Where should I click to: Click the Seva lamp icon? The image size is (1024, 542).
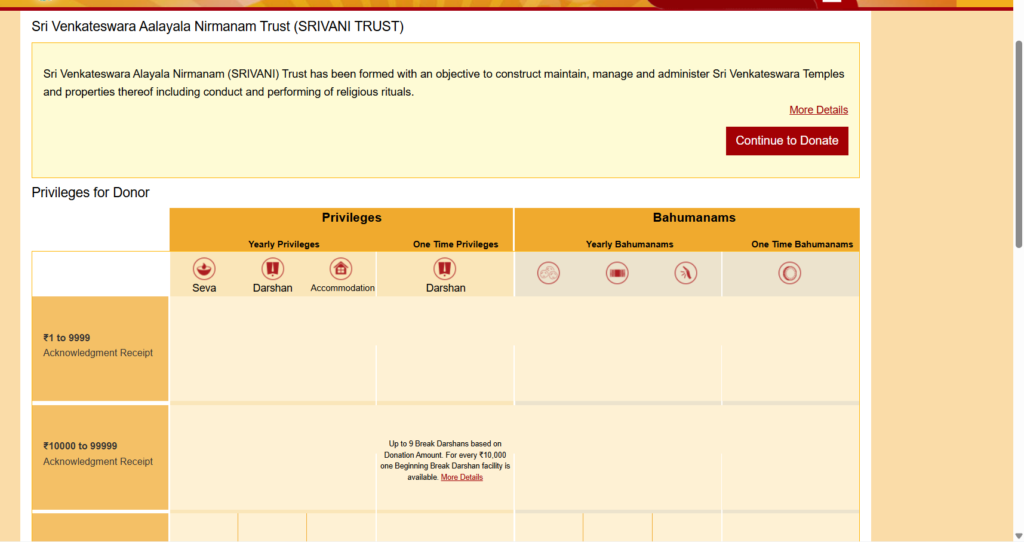coord(204,269)
